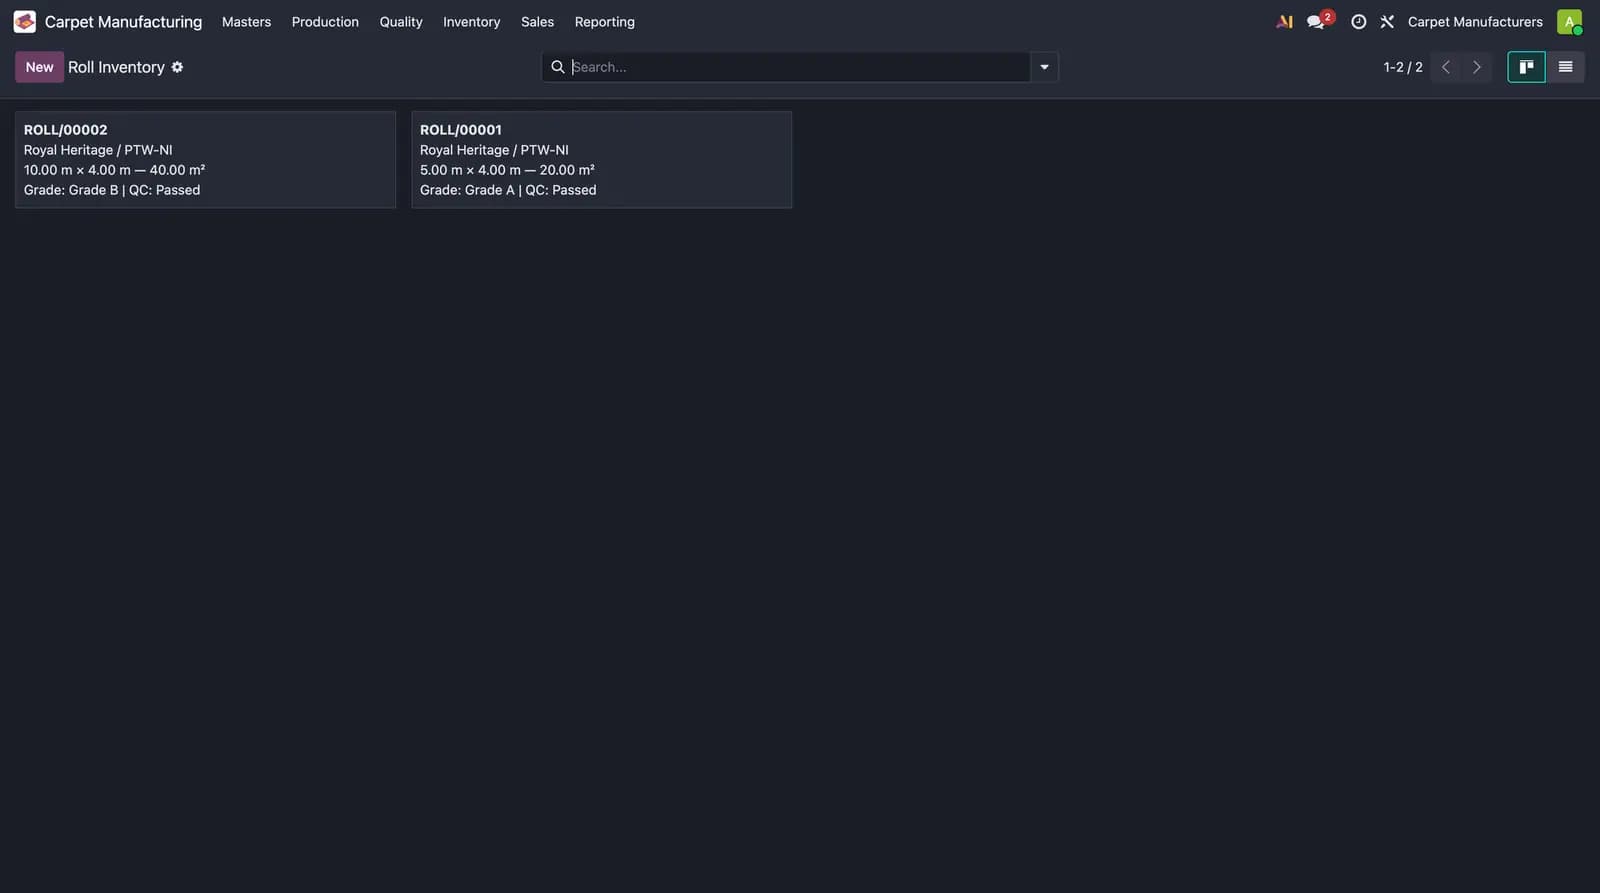The width and height of the screenshot is (1600, 893).
Task: Open the Reporting menu
Action: [604, 21]
